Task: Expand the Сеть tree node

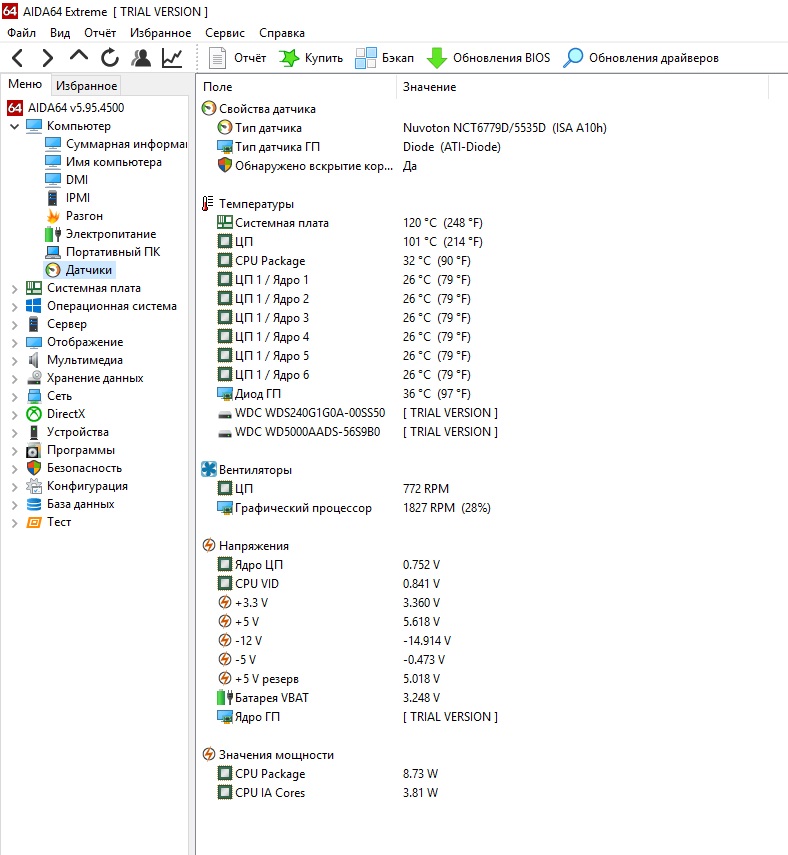Action: point(15,396)
